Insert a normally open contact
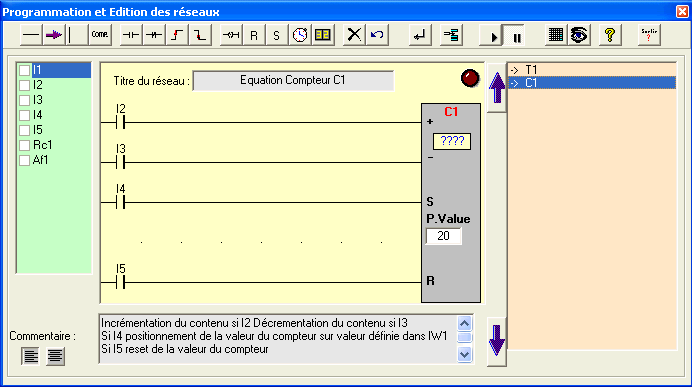The height and width of the screenshot is (387, 692). [131, 35]
